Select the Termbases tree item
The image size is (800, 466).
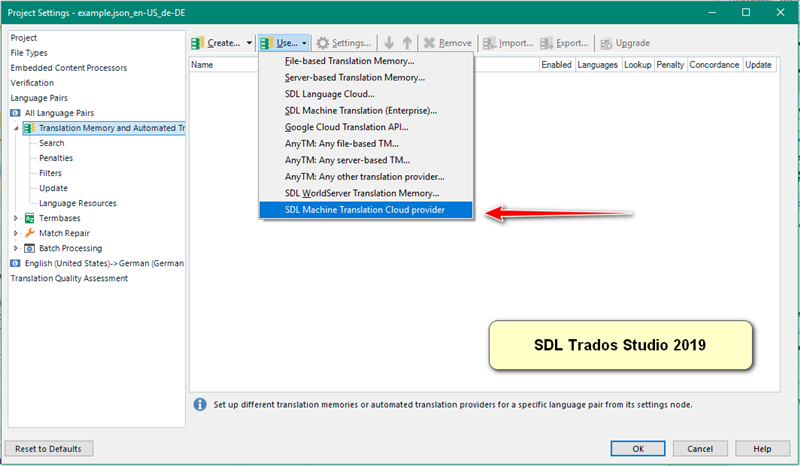coord(60,218)
